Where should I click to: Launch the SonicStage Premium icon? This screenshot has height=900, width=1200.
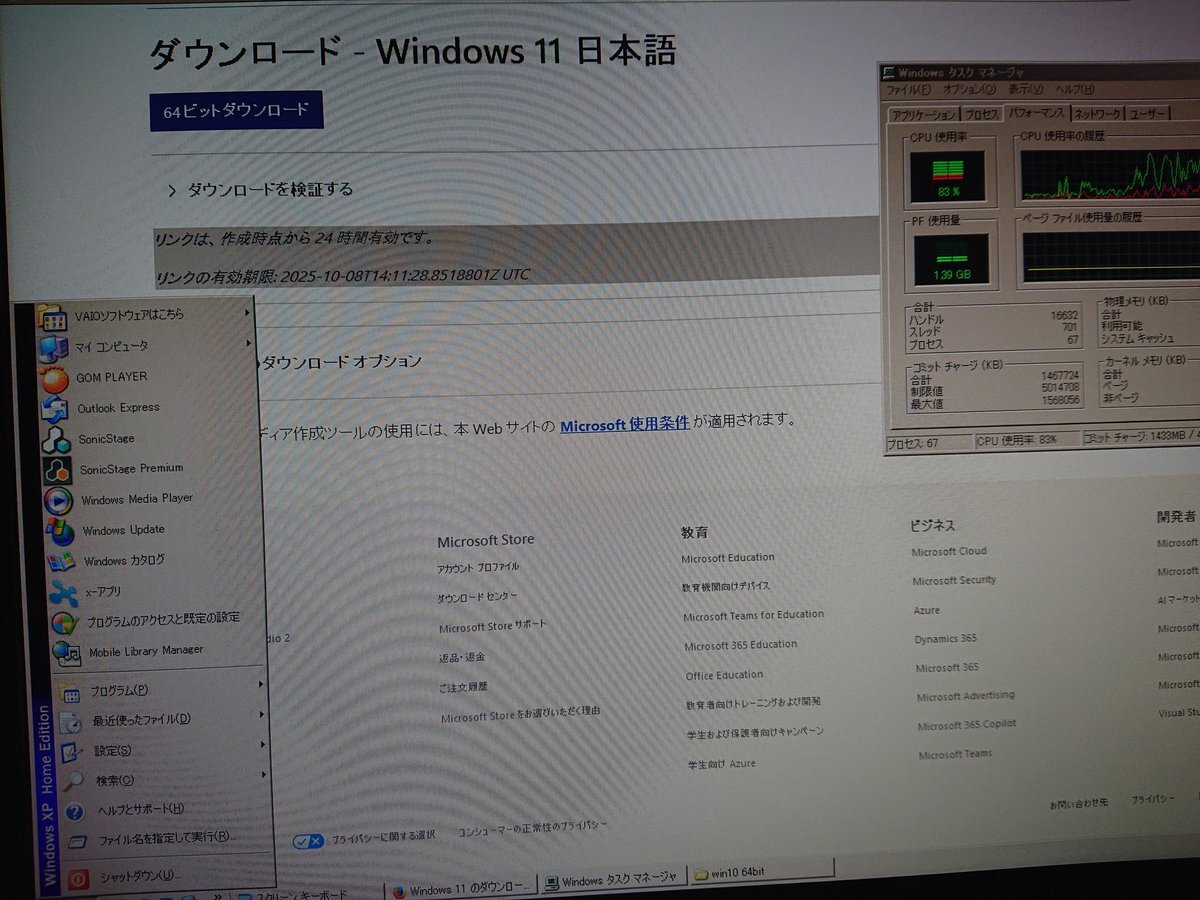[57, 469]
